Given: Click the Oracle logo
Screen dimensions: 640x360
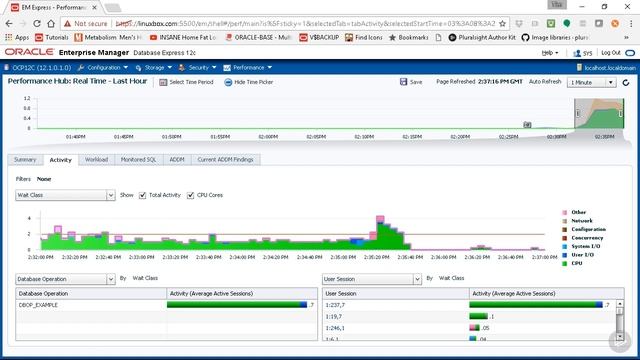Looking at the screenshot, I should (29, 52).
